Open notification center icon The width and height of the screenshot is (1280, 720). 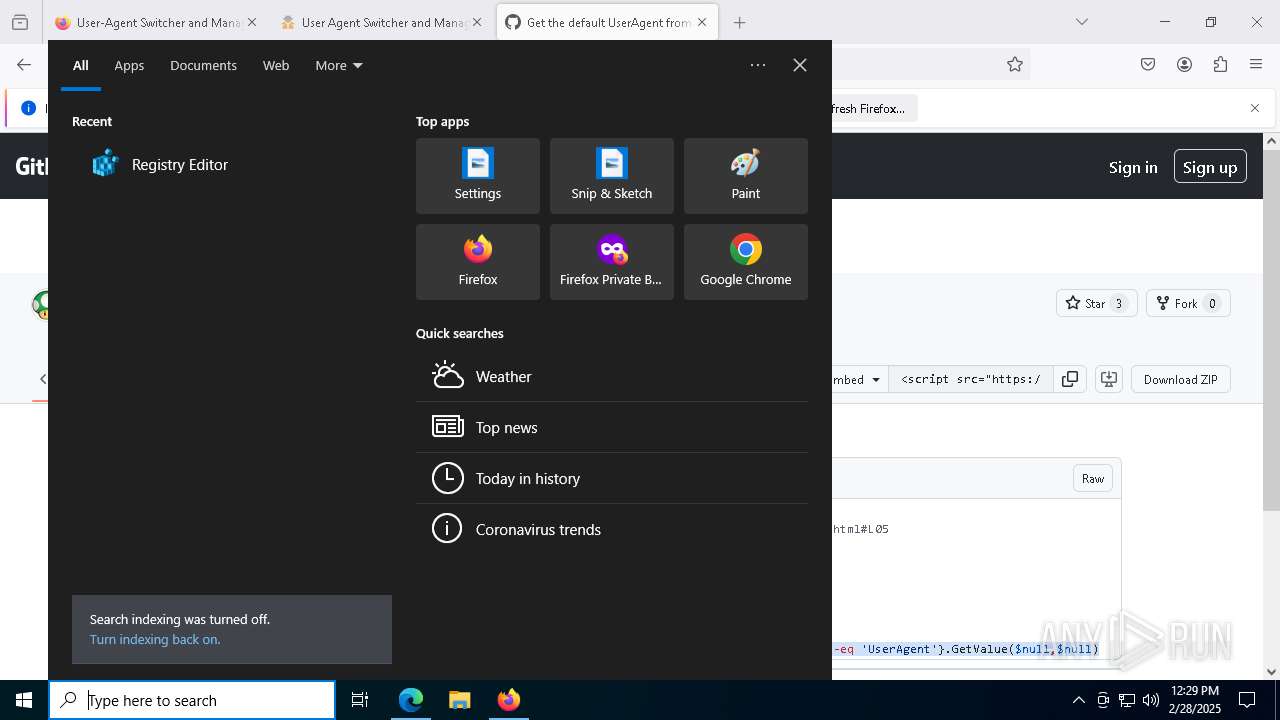[1247, 700]
